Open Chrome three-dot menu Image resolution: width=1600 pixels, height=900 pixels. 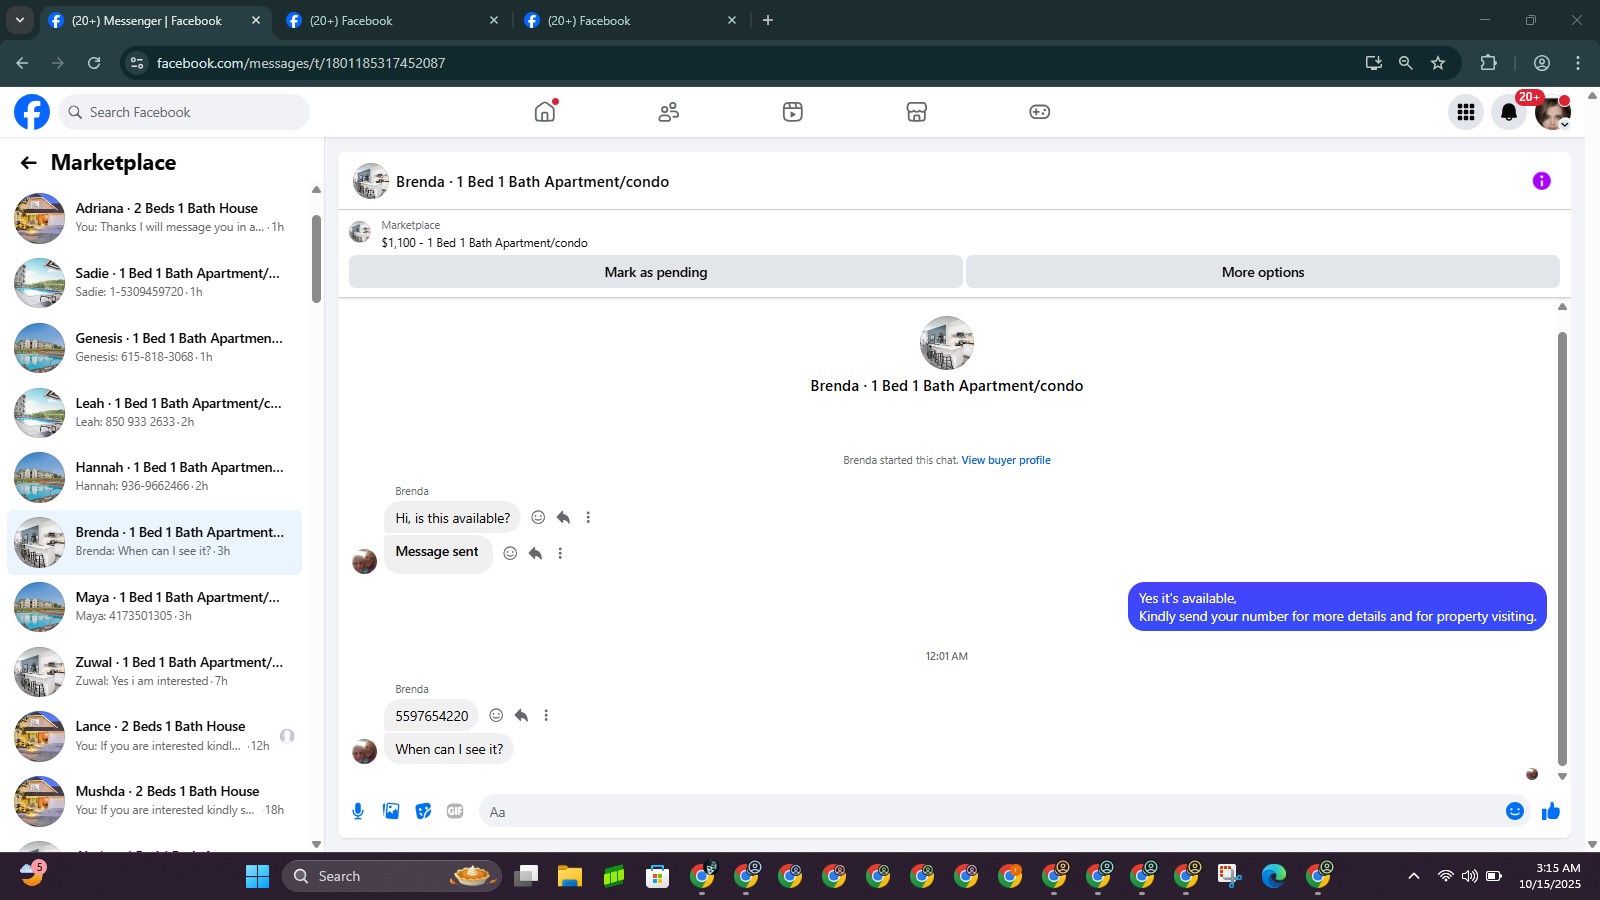click(1578, 63)
